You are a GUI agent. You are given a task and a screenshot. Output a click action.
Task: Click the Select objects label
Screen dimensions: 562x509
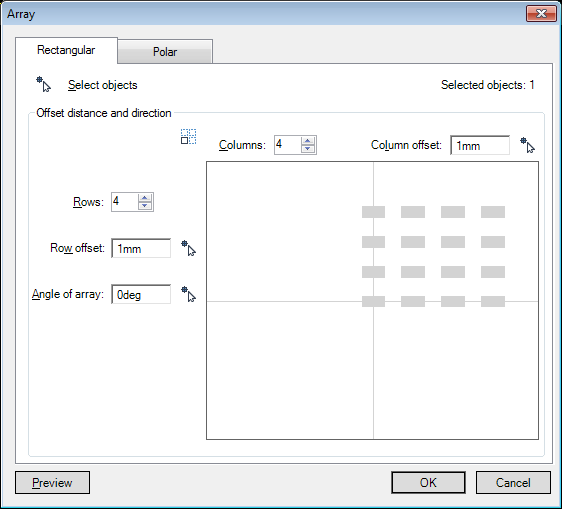tap(103, 85)
